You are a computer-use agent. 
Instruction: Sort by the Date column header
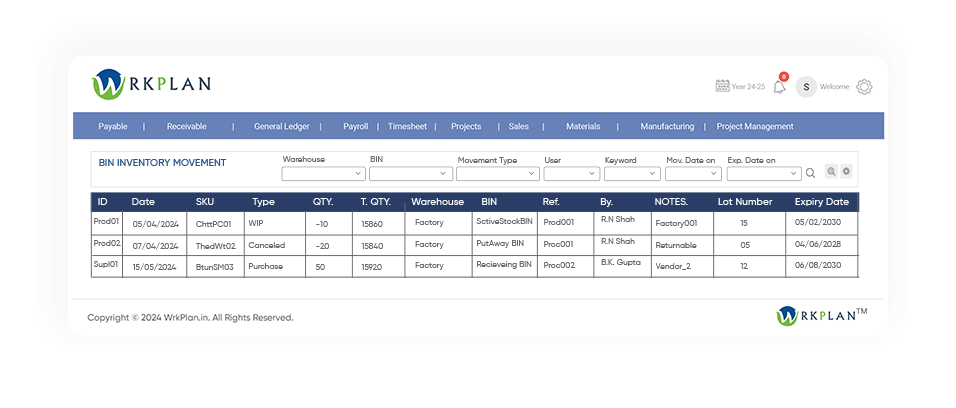[x=143, y=202]
